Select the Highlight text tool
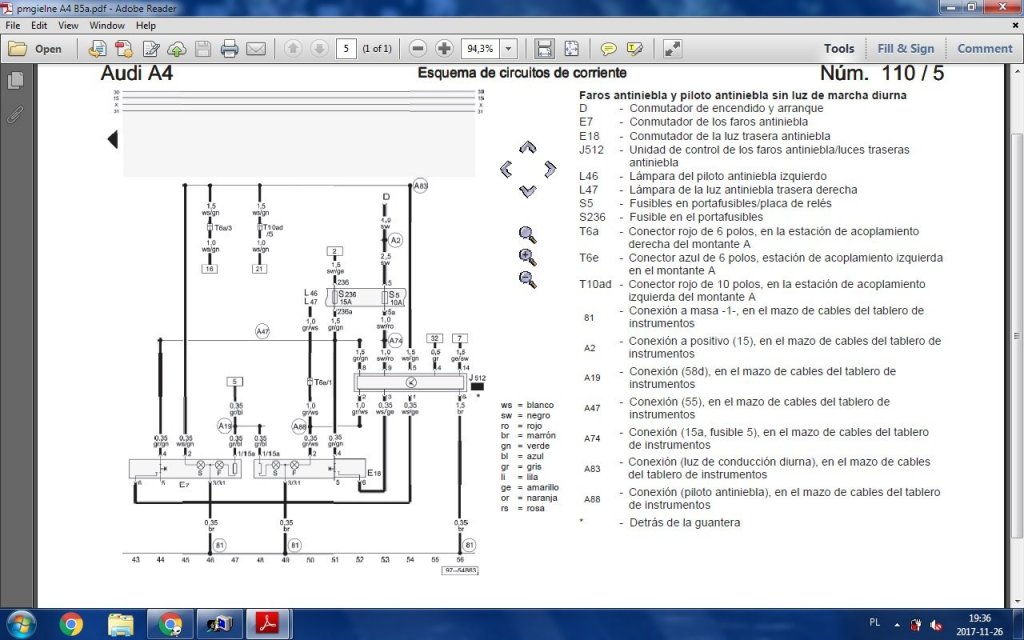Image resolution: width=1024 pixels, height=640 pixels. (x=635, y=49)
